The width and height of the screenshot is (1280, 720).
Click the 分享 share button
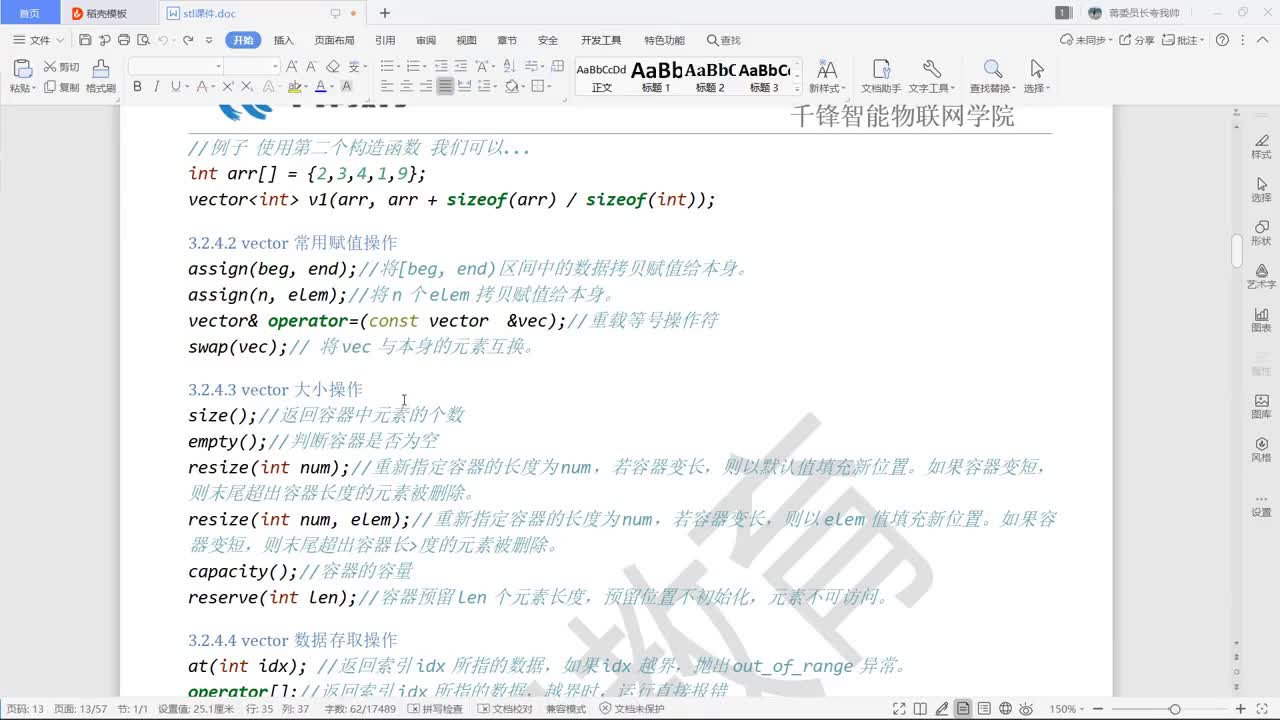pos(1137,40)
